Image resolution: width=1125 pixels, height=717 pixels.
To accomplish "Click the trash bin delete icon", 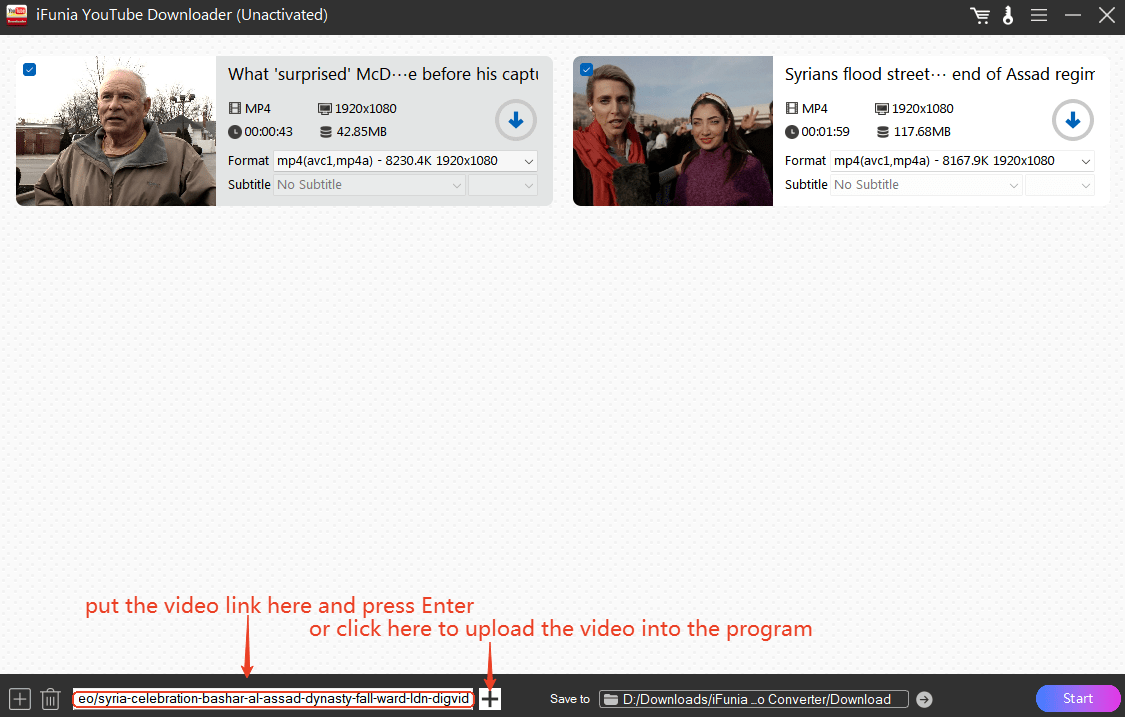I will point(50,699).
